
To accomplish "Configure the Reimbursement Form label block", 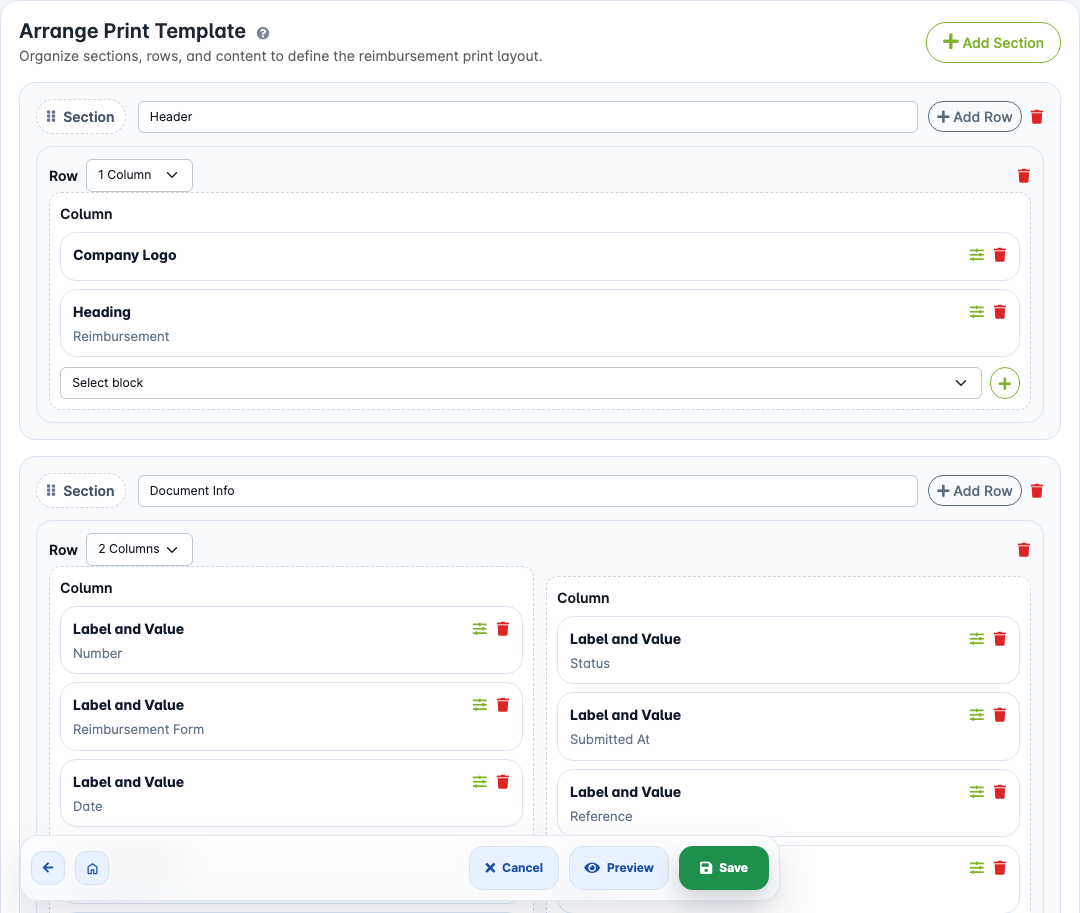I will point(479,704).
